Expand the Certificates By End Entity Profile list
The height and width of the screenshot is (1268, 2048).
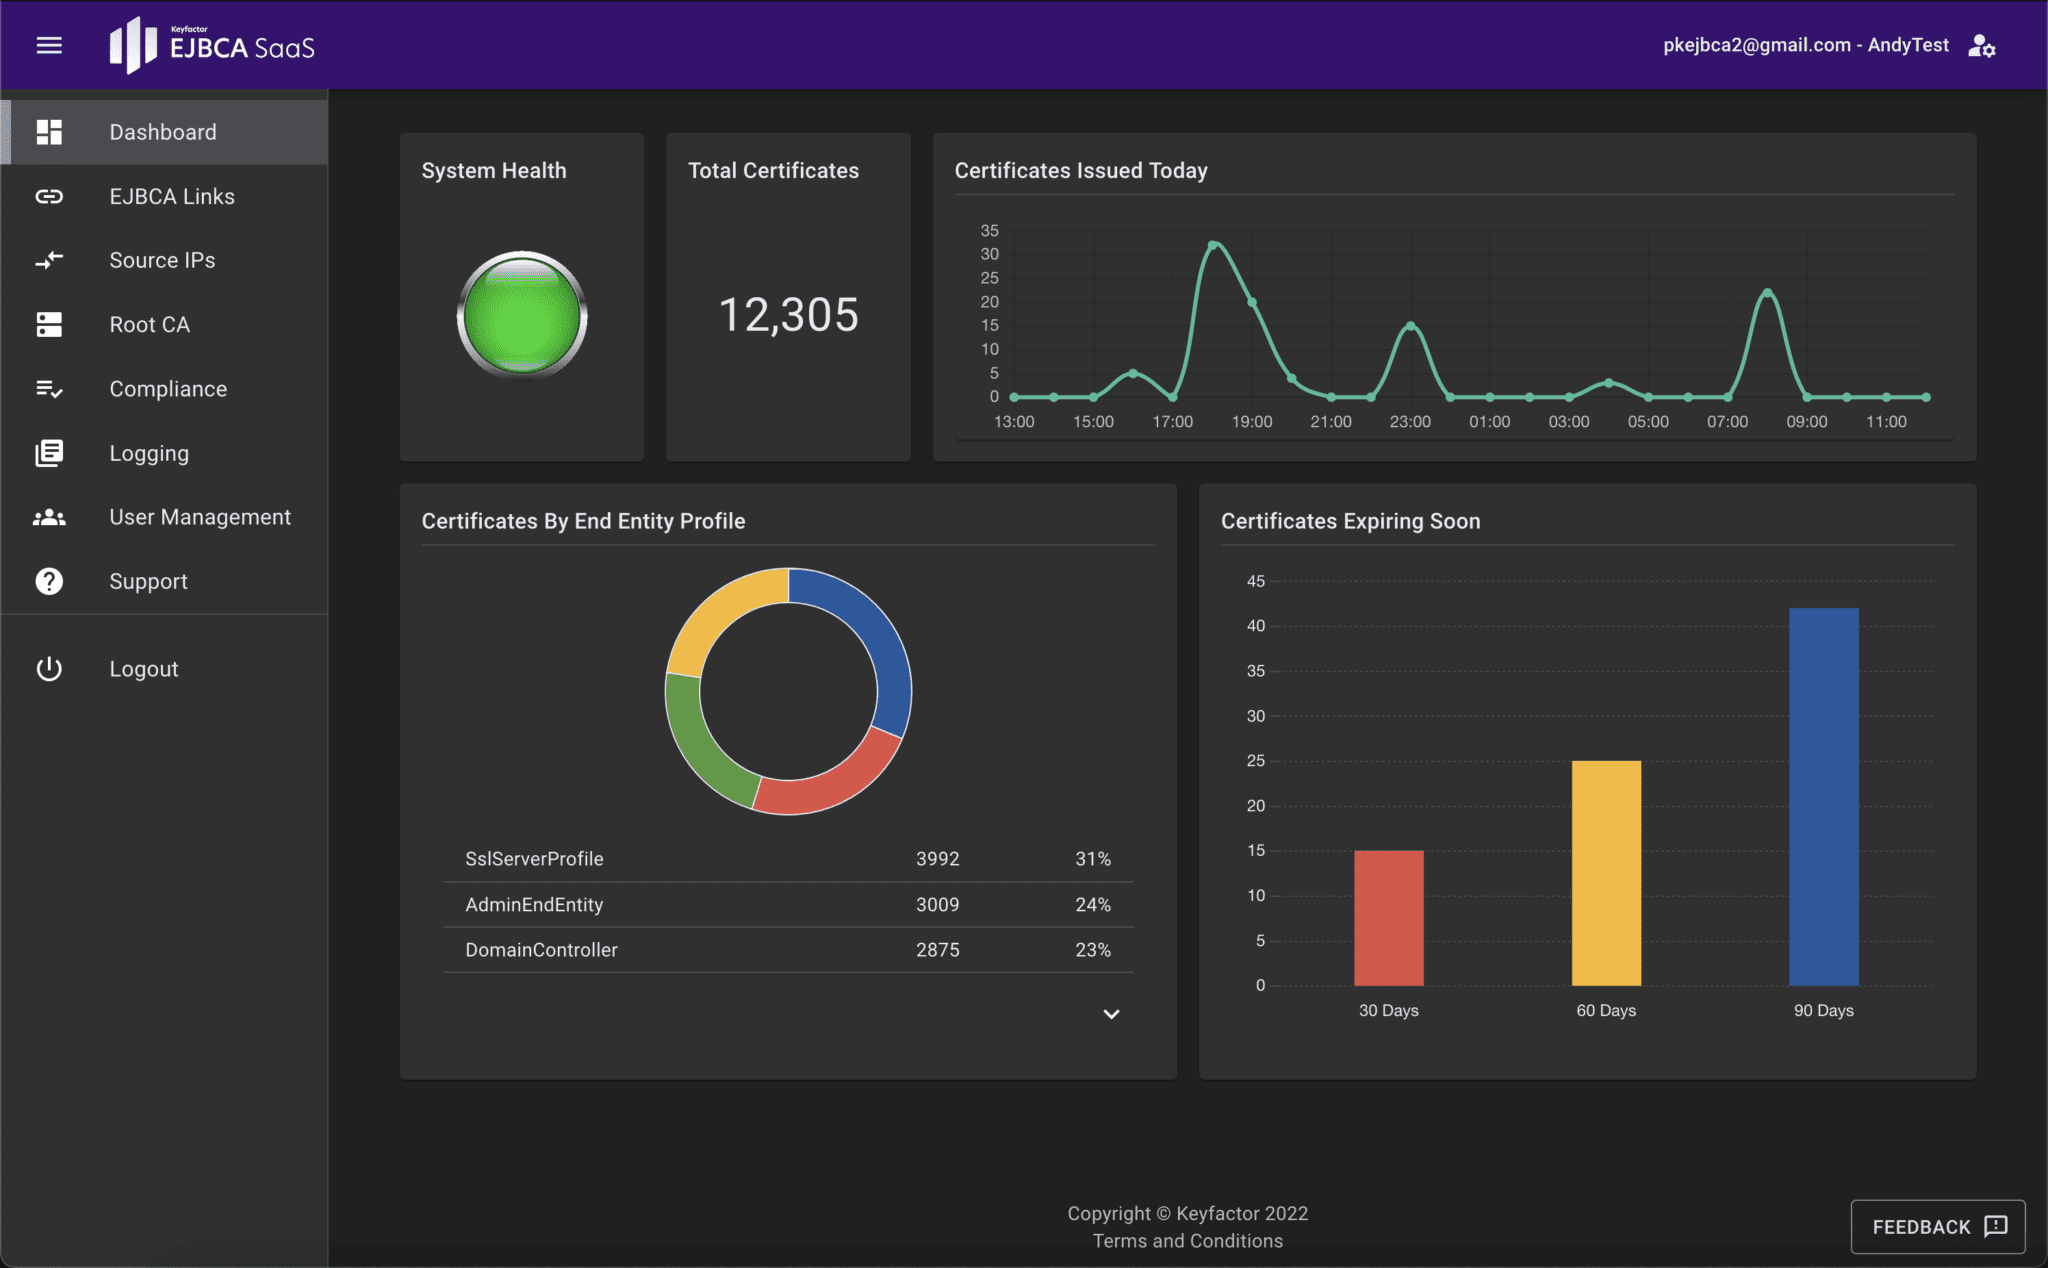click(1111, 1014)
